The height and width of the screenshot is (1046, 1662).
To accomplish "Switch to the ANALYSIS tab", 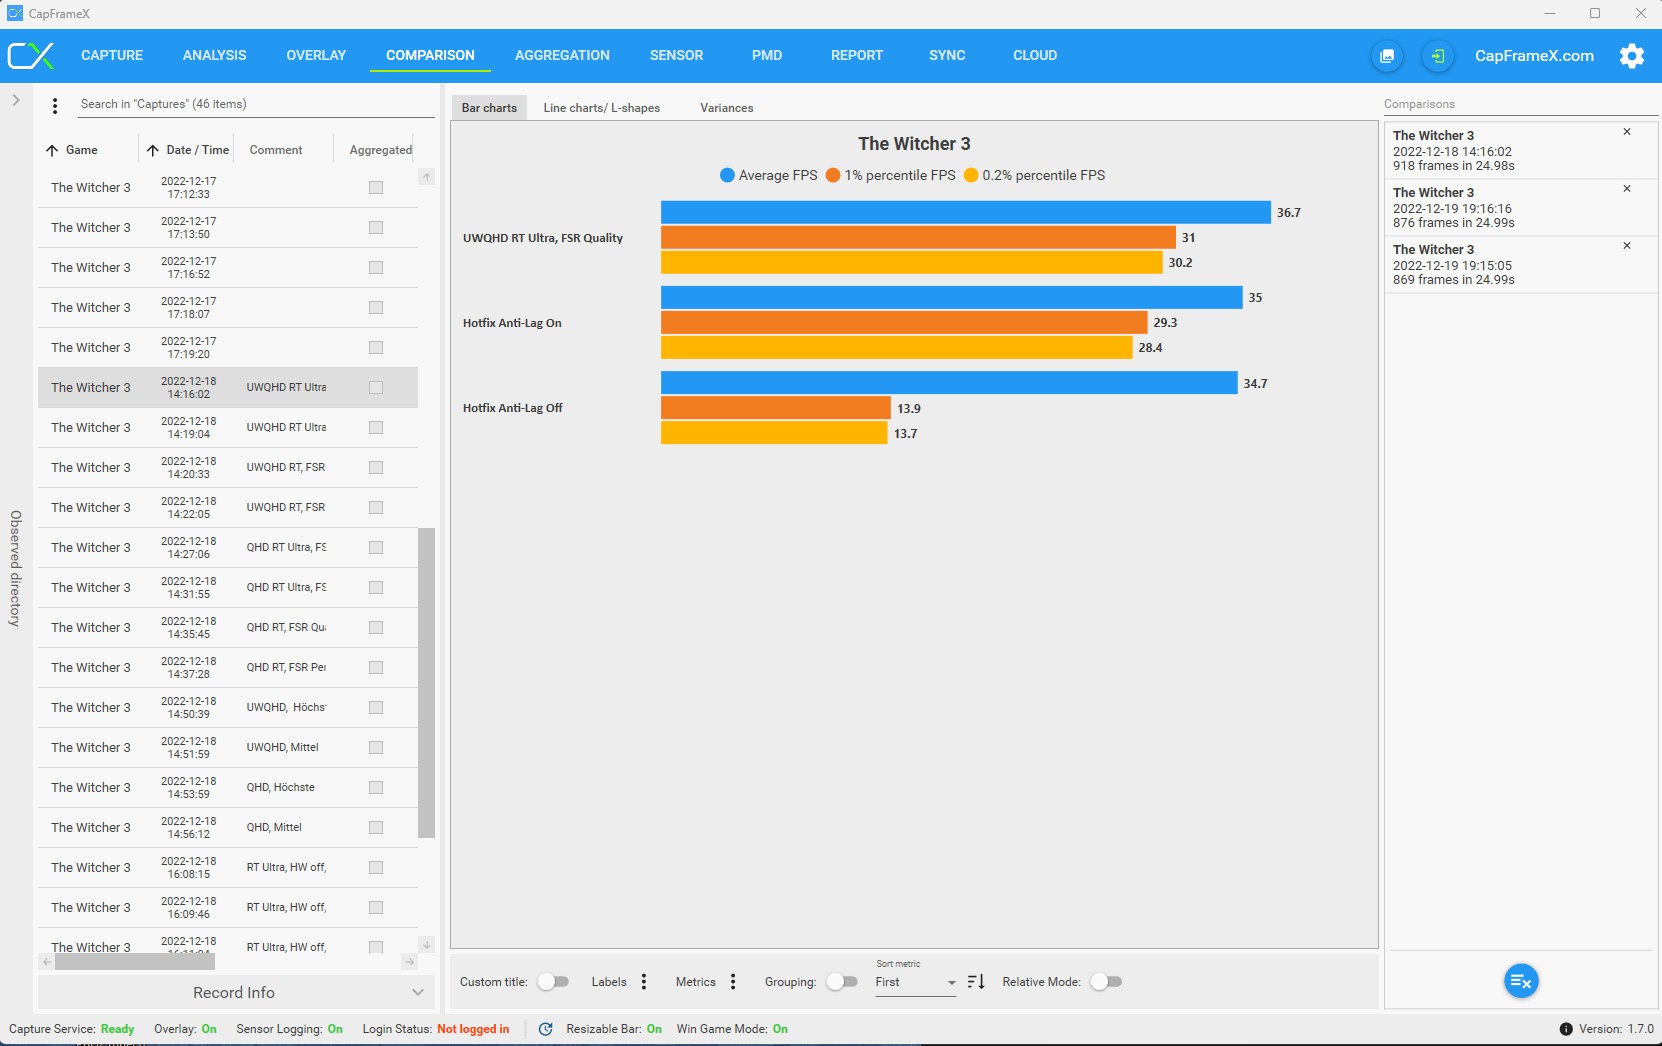I will click(x=214, y=55).
